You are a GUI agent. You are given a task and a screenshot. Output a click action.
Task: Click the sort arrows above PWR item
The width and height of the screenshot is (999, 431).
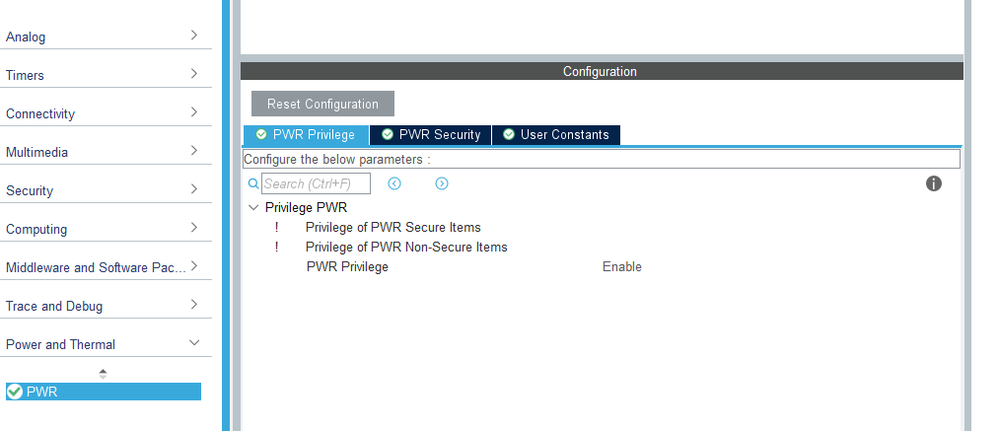click(103, 373)
